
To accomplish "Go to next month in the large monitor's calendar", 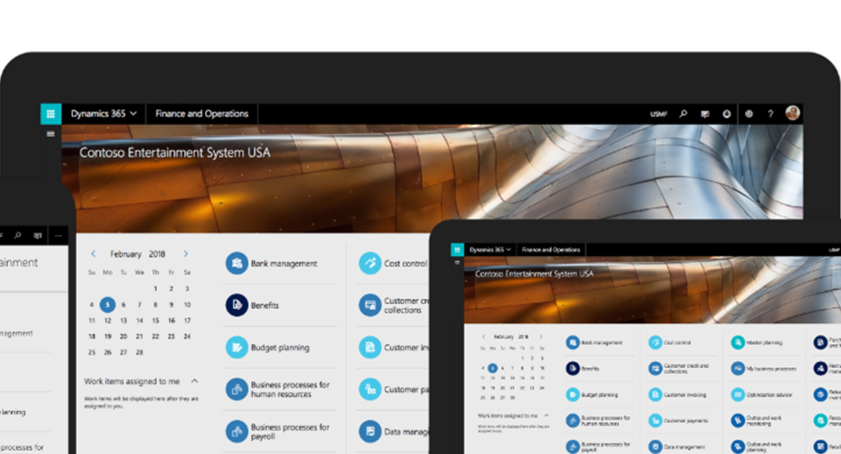I will (186, 254).
